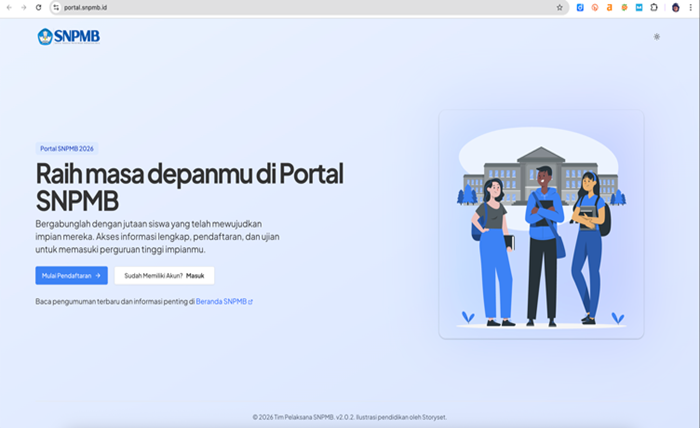Open the orange-green round extension icon
The height and width of the screenshot is (428, 700).
pos(624,8)
